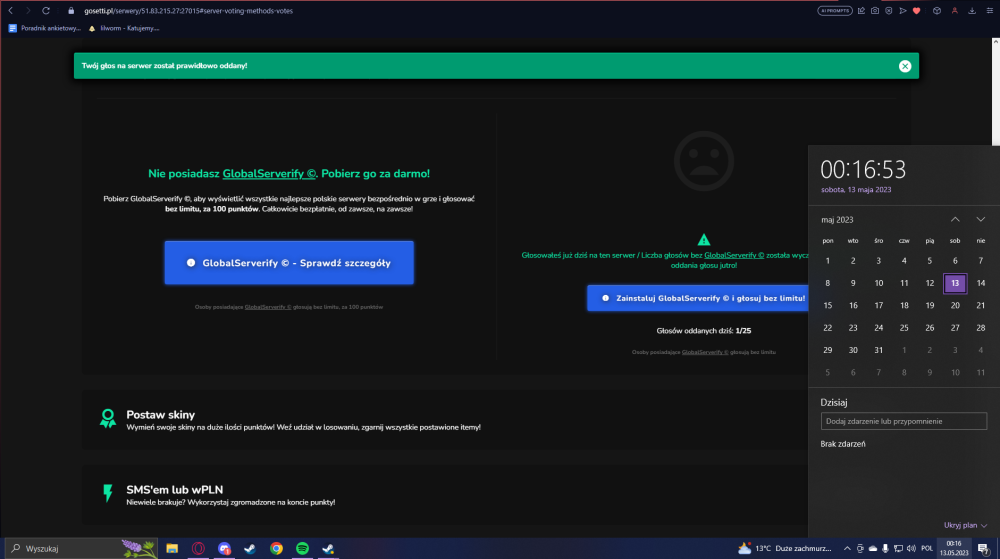Click the 'sobota, 13 maja 2023' date link
This screenshot has height=559, width=1000.
point(856,189)
